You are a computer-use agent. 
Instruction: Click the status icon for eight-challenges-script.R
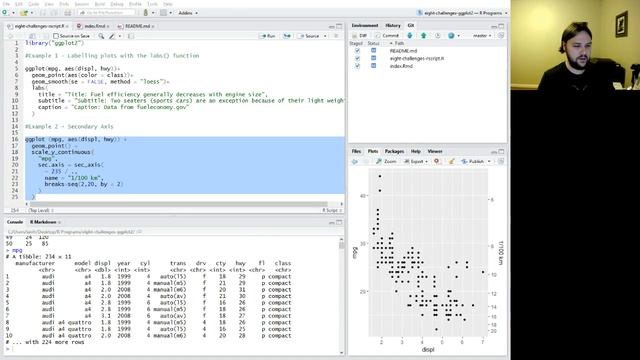point(373,58)
